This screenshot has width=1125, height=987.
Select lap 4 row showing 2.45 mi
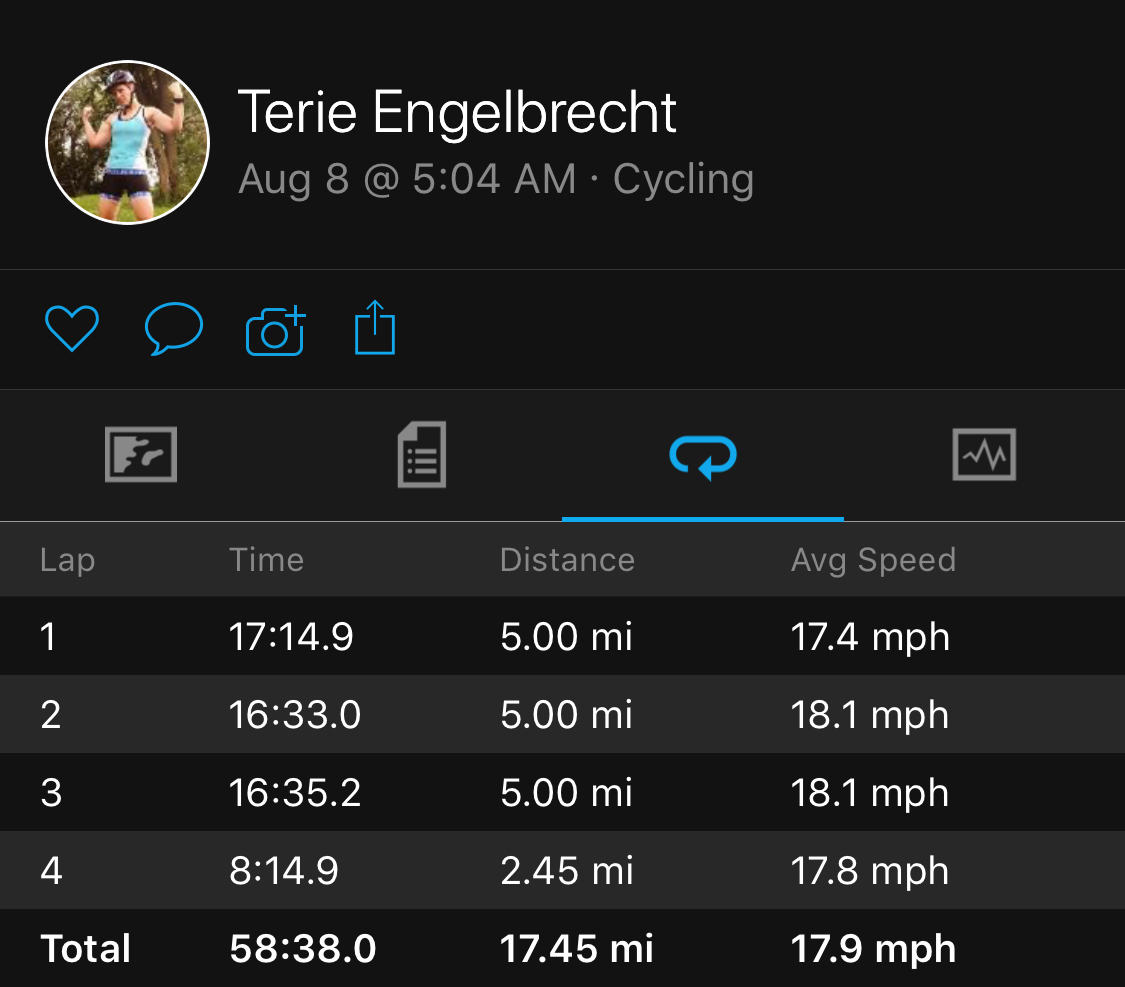tap(562, 871)
